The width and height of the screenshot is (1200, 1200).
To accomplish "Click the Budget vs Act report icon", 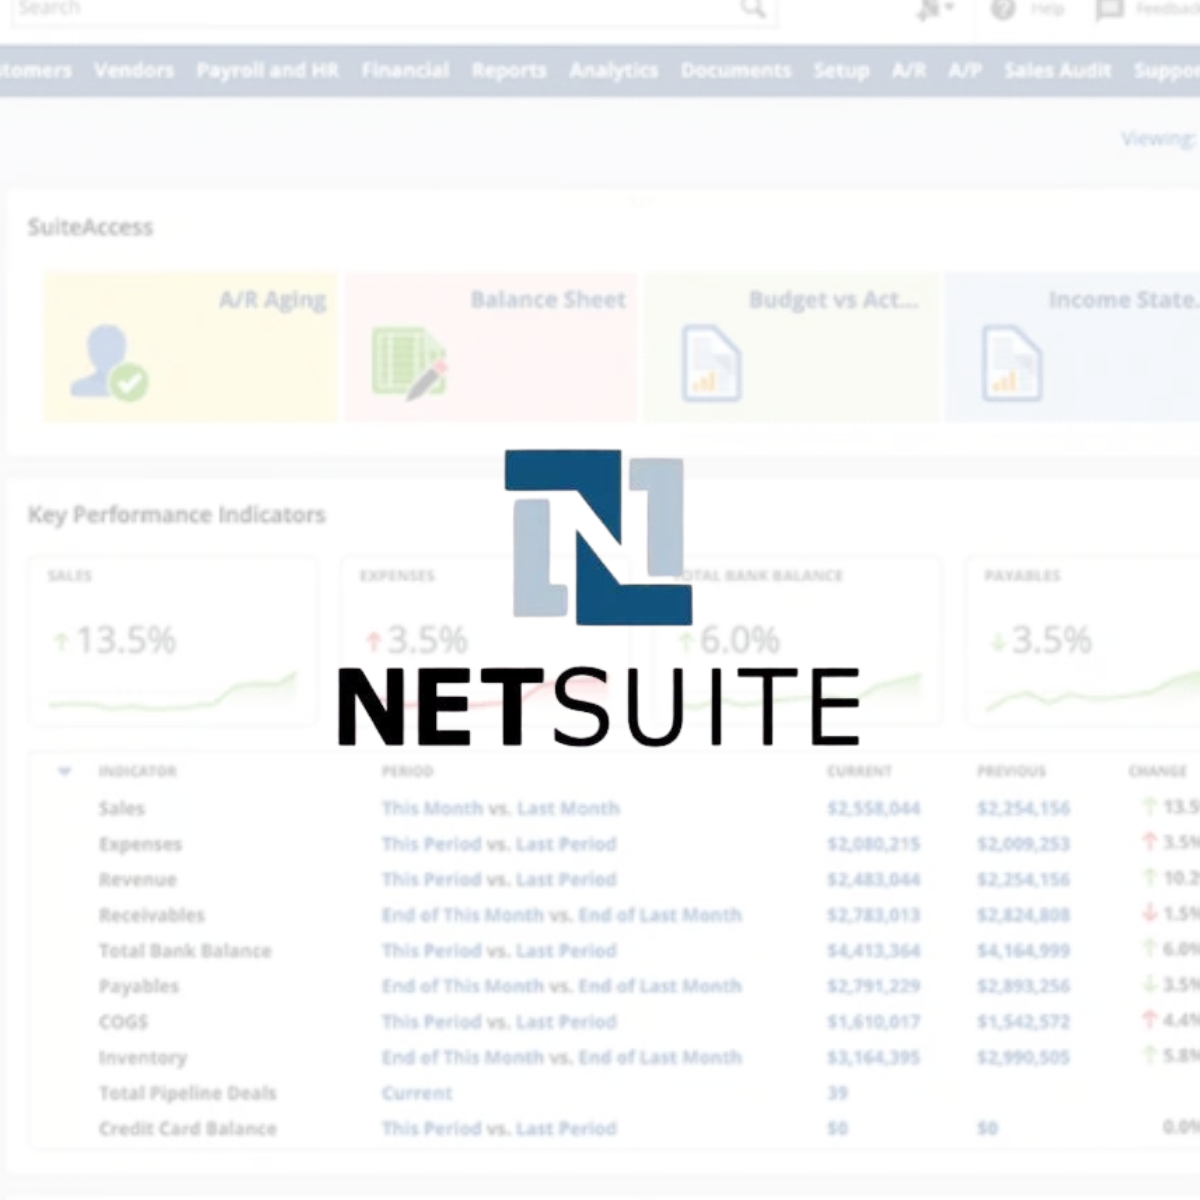I will [x=711, y=365].
